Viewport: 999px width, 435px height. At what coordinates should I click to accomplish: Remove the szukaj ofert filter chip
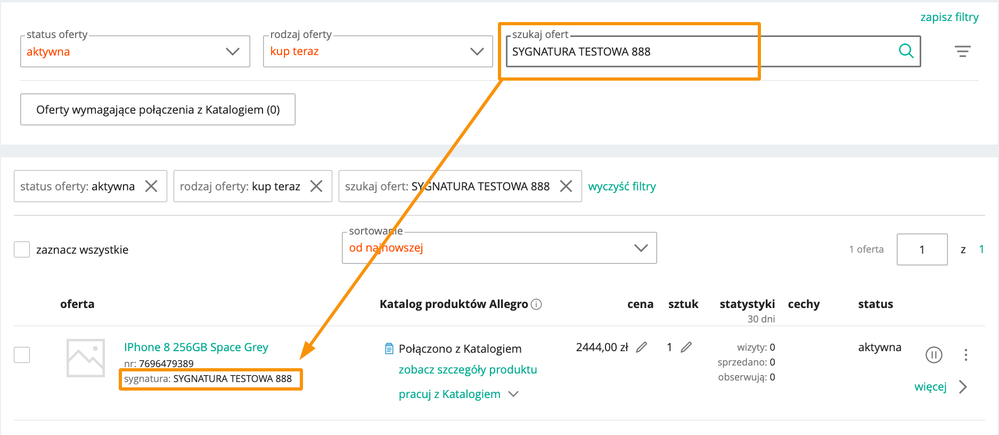566,186
